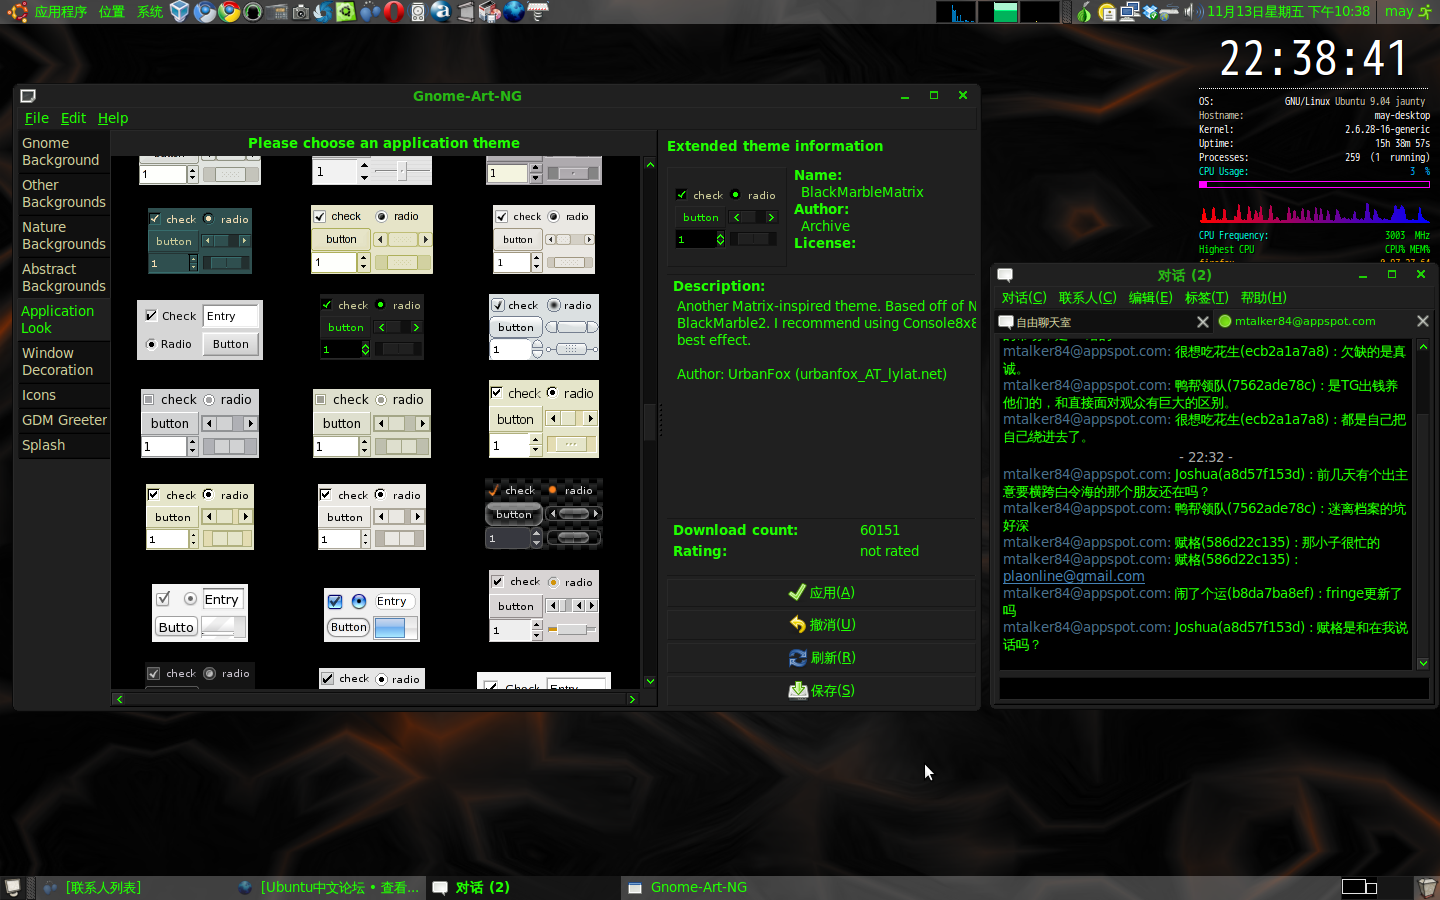Close the 自由聊天室 chat tab

[x=1203, y=322]
